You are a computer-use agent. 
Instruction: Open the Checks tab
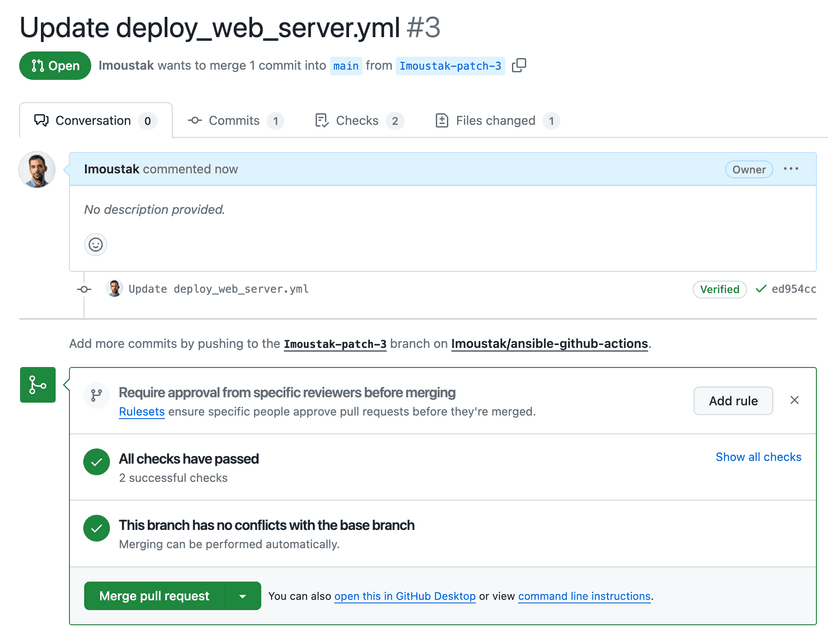click(x=357, y=121)
